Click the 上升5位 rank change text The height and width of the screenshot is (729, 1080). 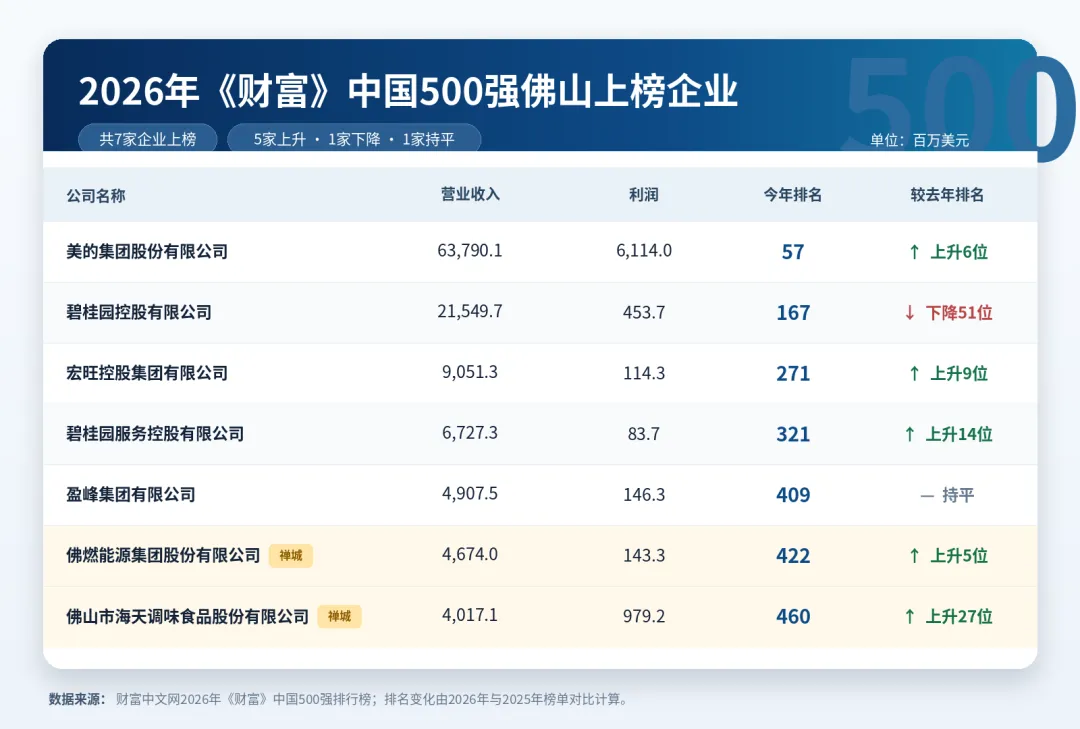959,555
